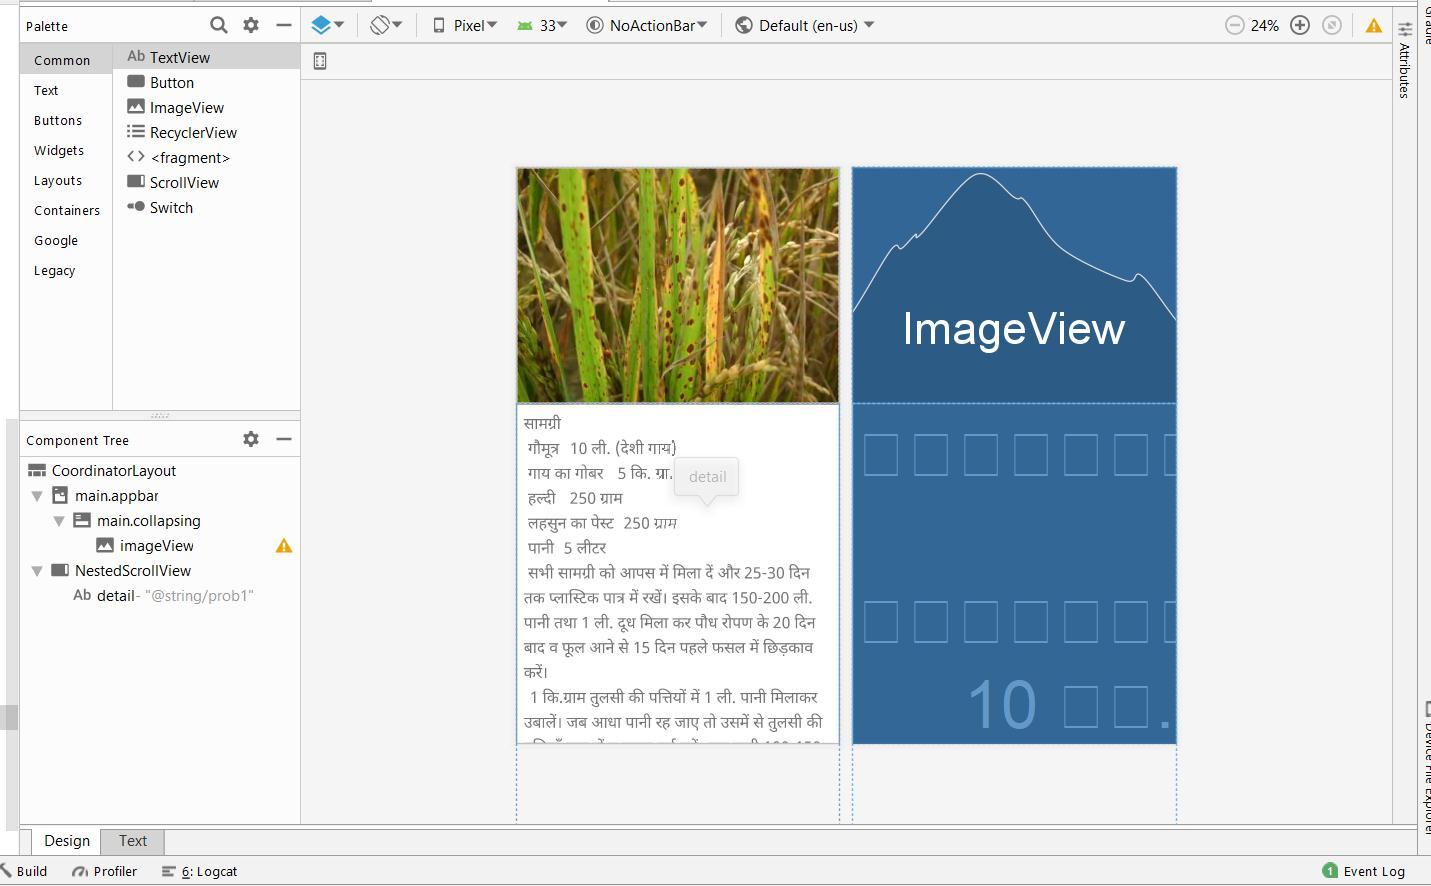1431x886 pixels.
Task: Pick TextView from the palette
Action: coord(207,57)
